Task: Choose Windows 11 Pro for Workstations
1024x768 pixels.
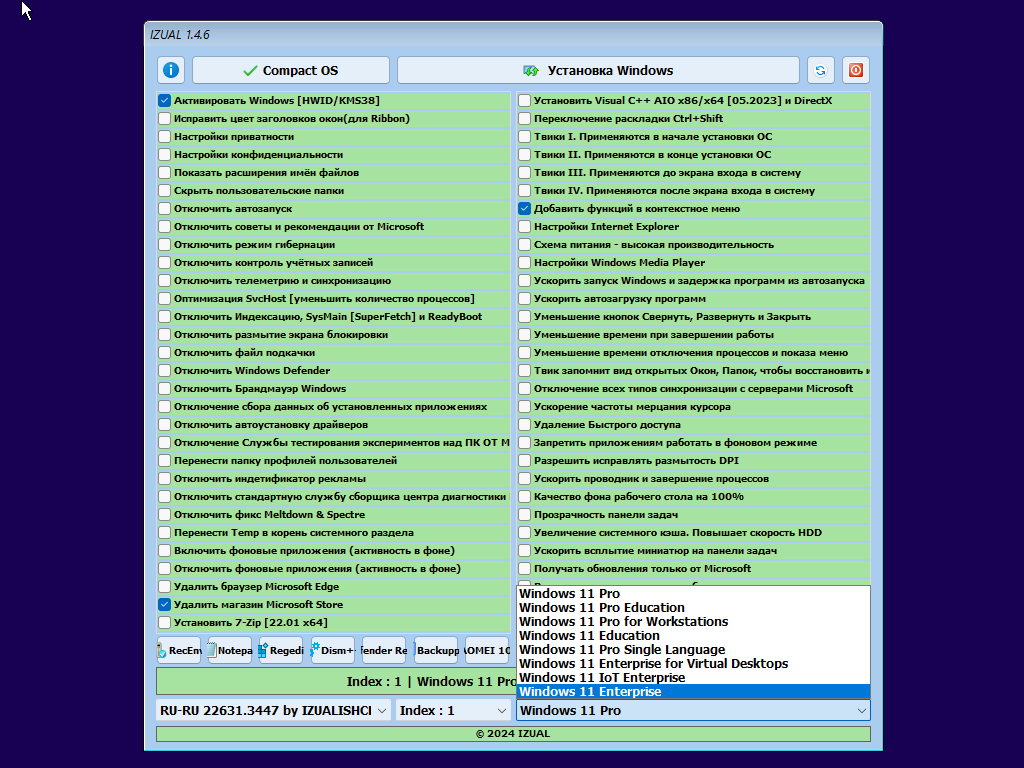Action: tap(692, 622)
